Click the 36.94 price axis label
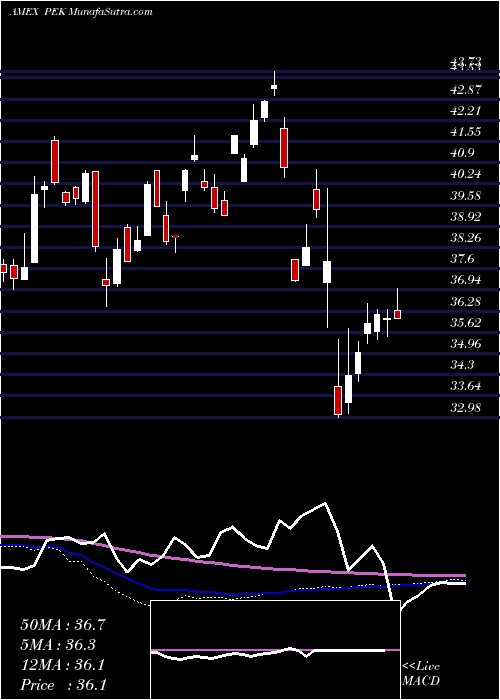The width and height of the screenshot is (500, 700). (x=466, y=280)
